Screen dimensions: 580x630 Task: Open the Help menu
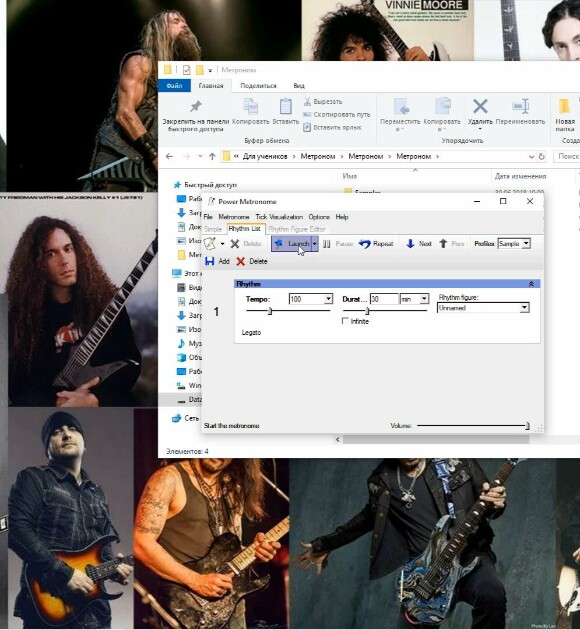coord(342,217)
